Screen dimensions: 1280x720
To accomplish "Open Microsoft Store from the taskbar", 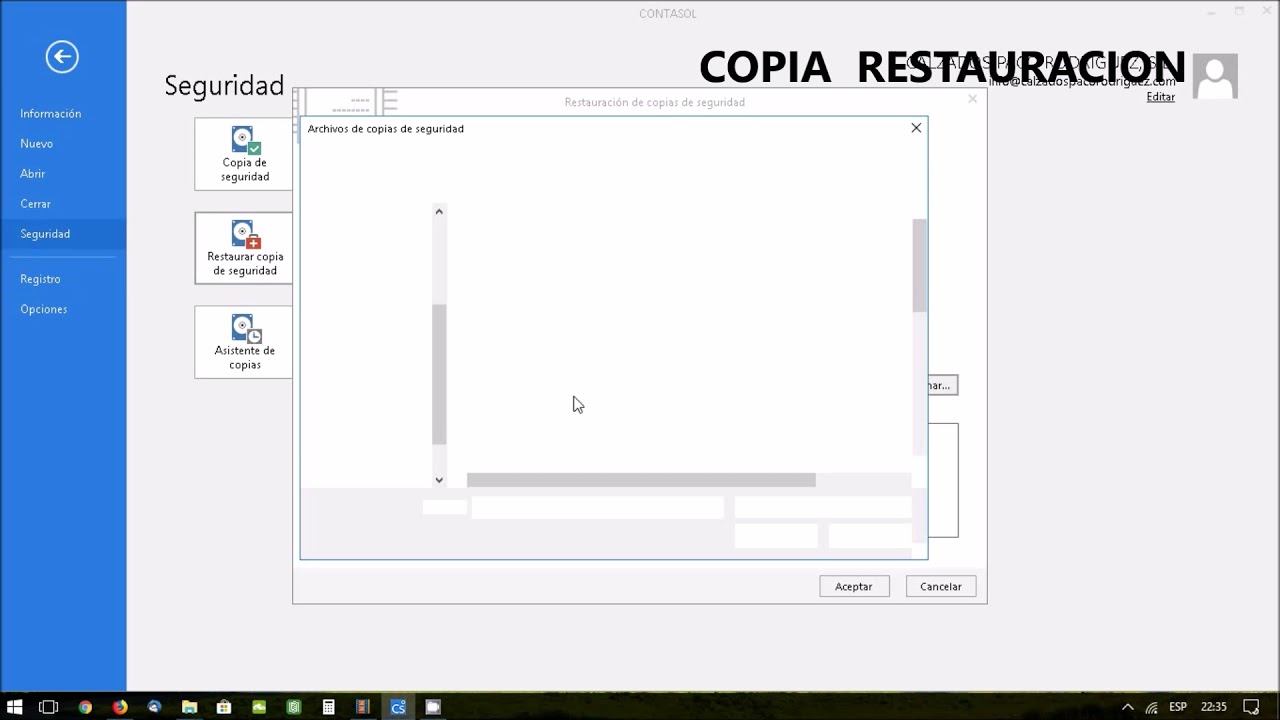I will coord(224,707).
